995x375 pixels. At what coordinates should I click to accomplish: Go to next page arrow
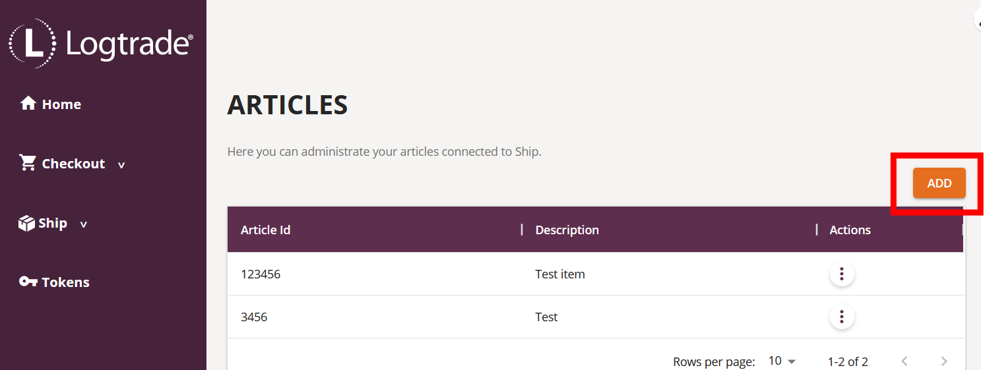coord(944,361)
